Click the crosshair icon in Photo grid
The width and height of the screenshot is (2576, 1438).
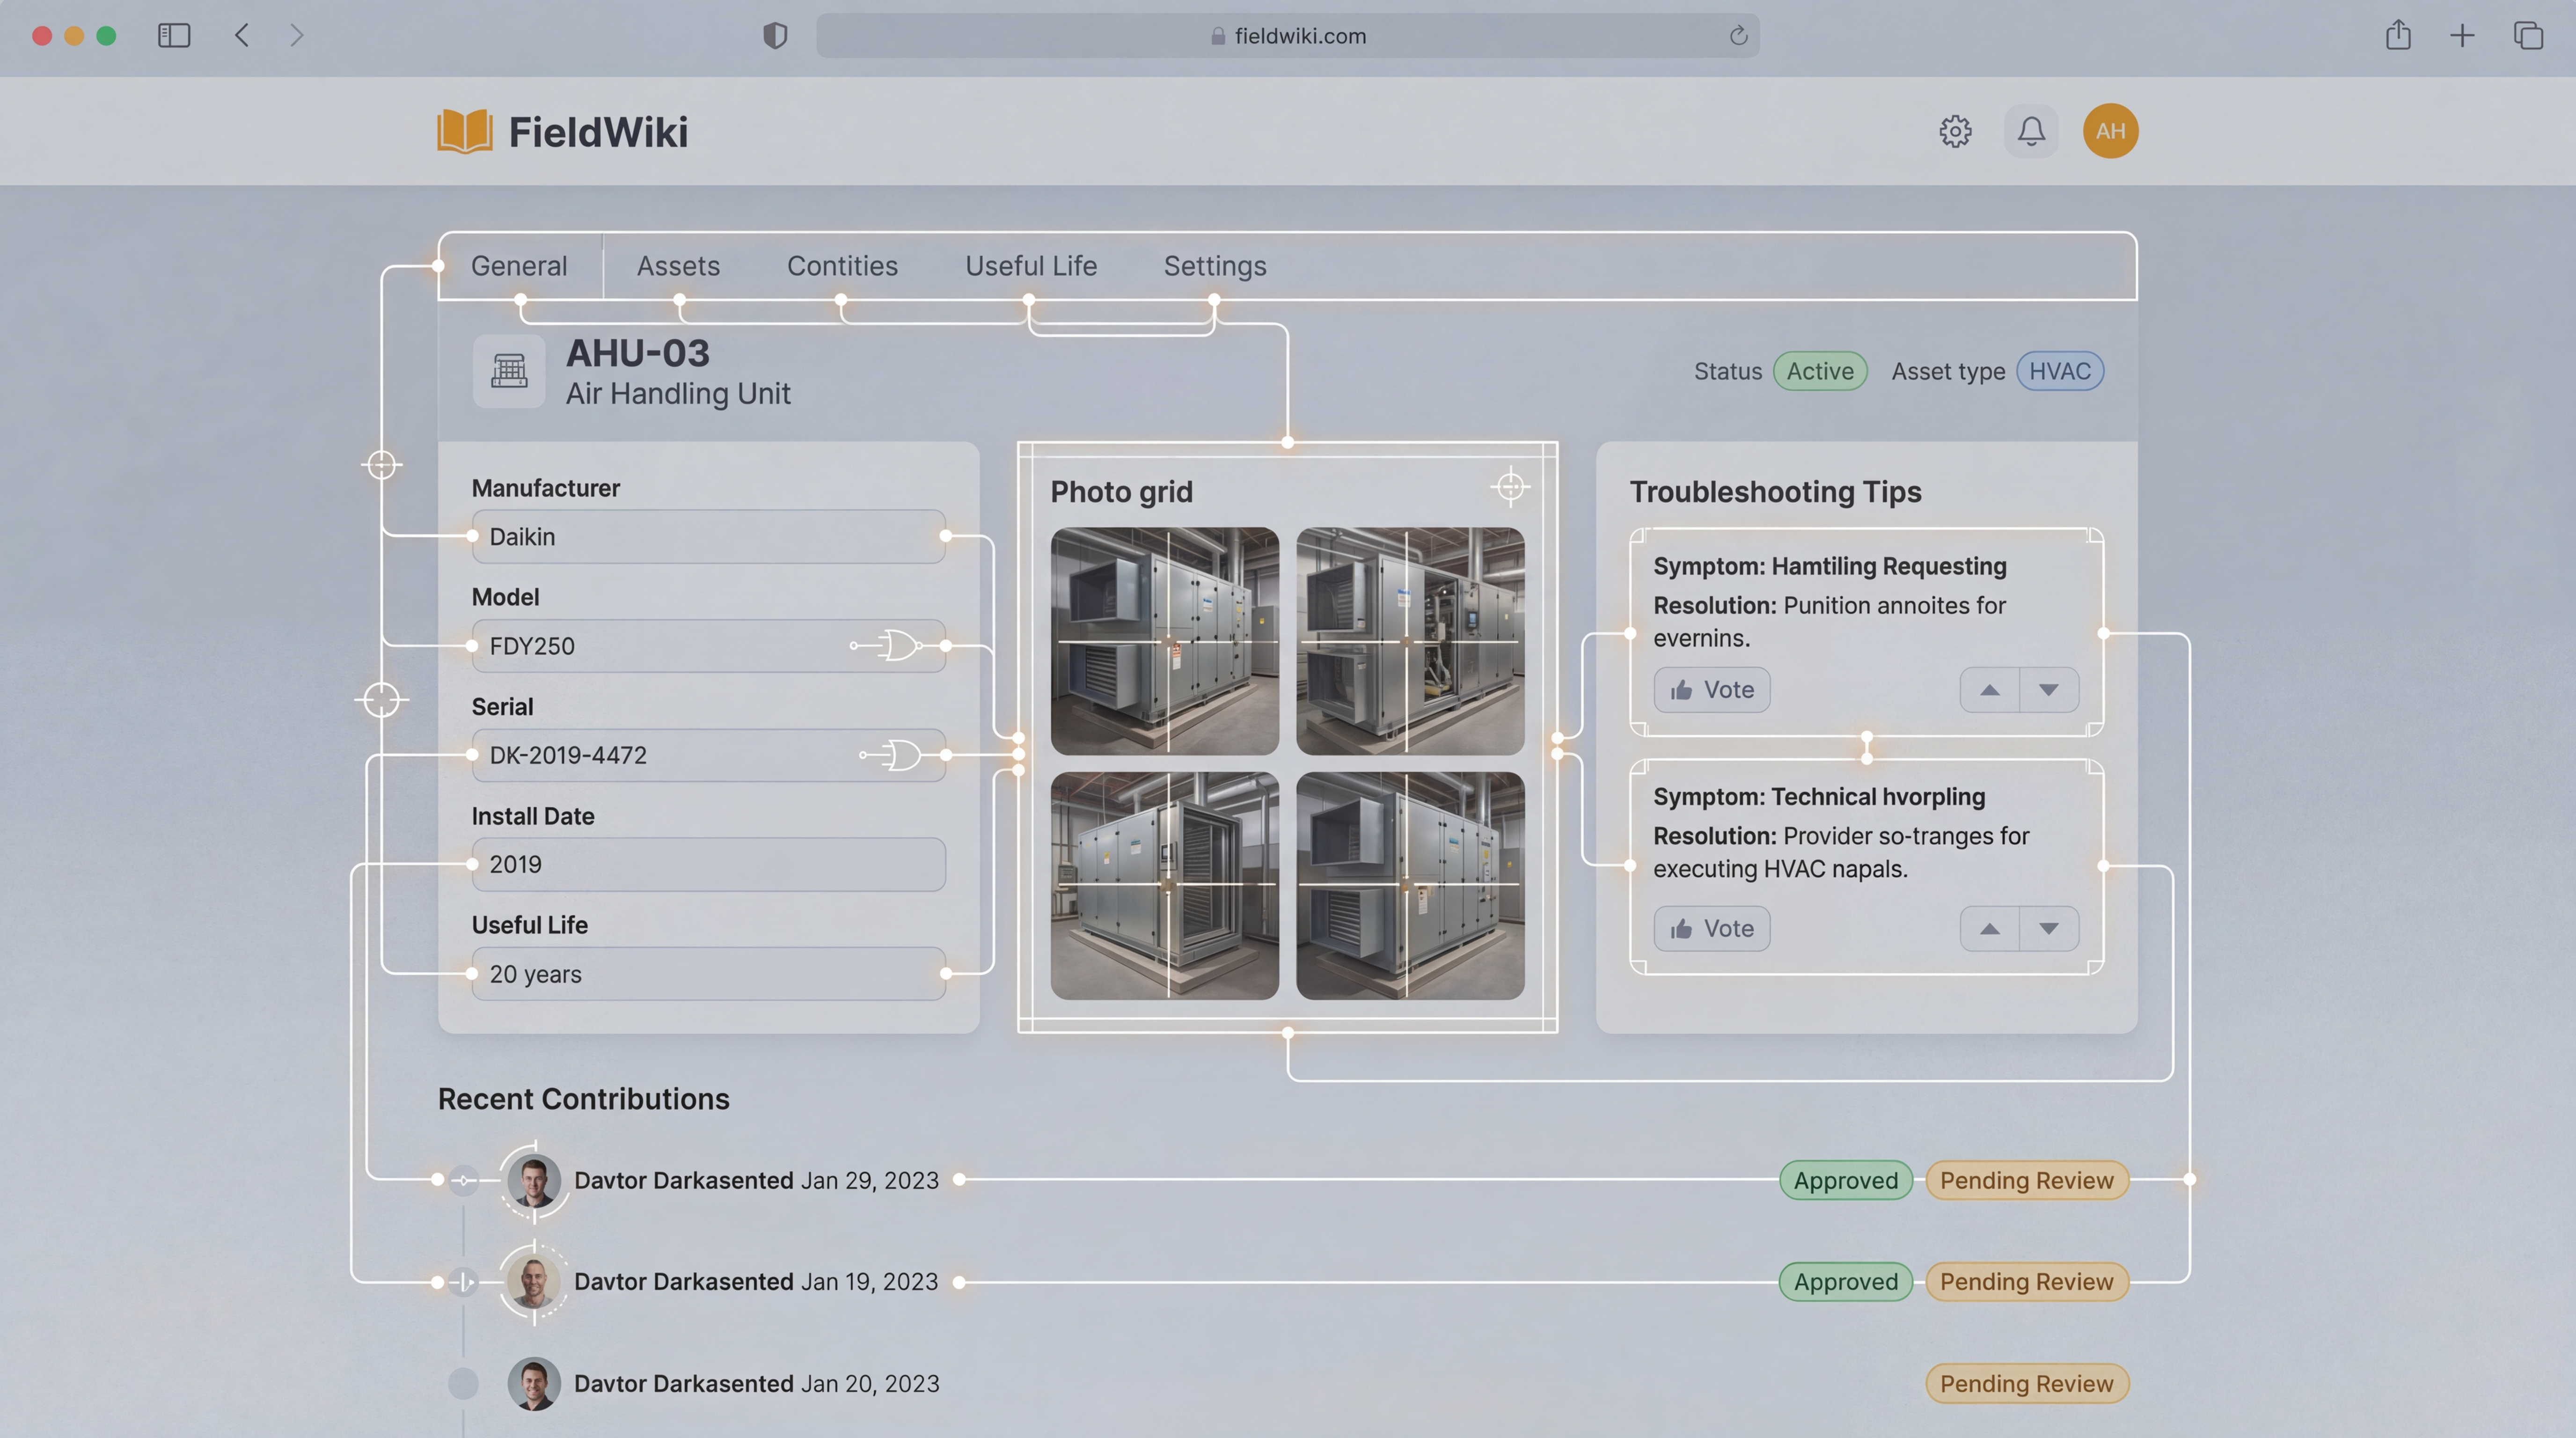point(1510,487)
